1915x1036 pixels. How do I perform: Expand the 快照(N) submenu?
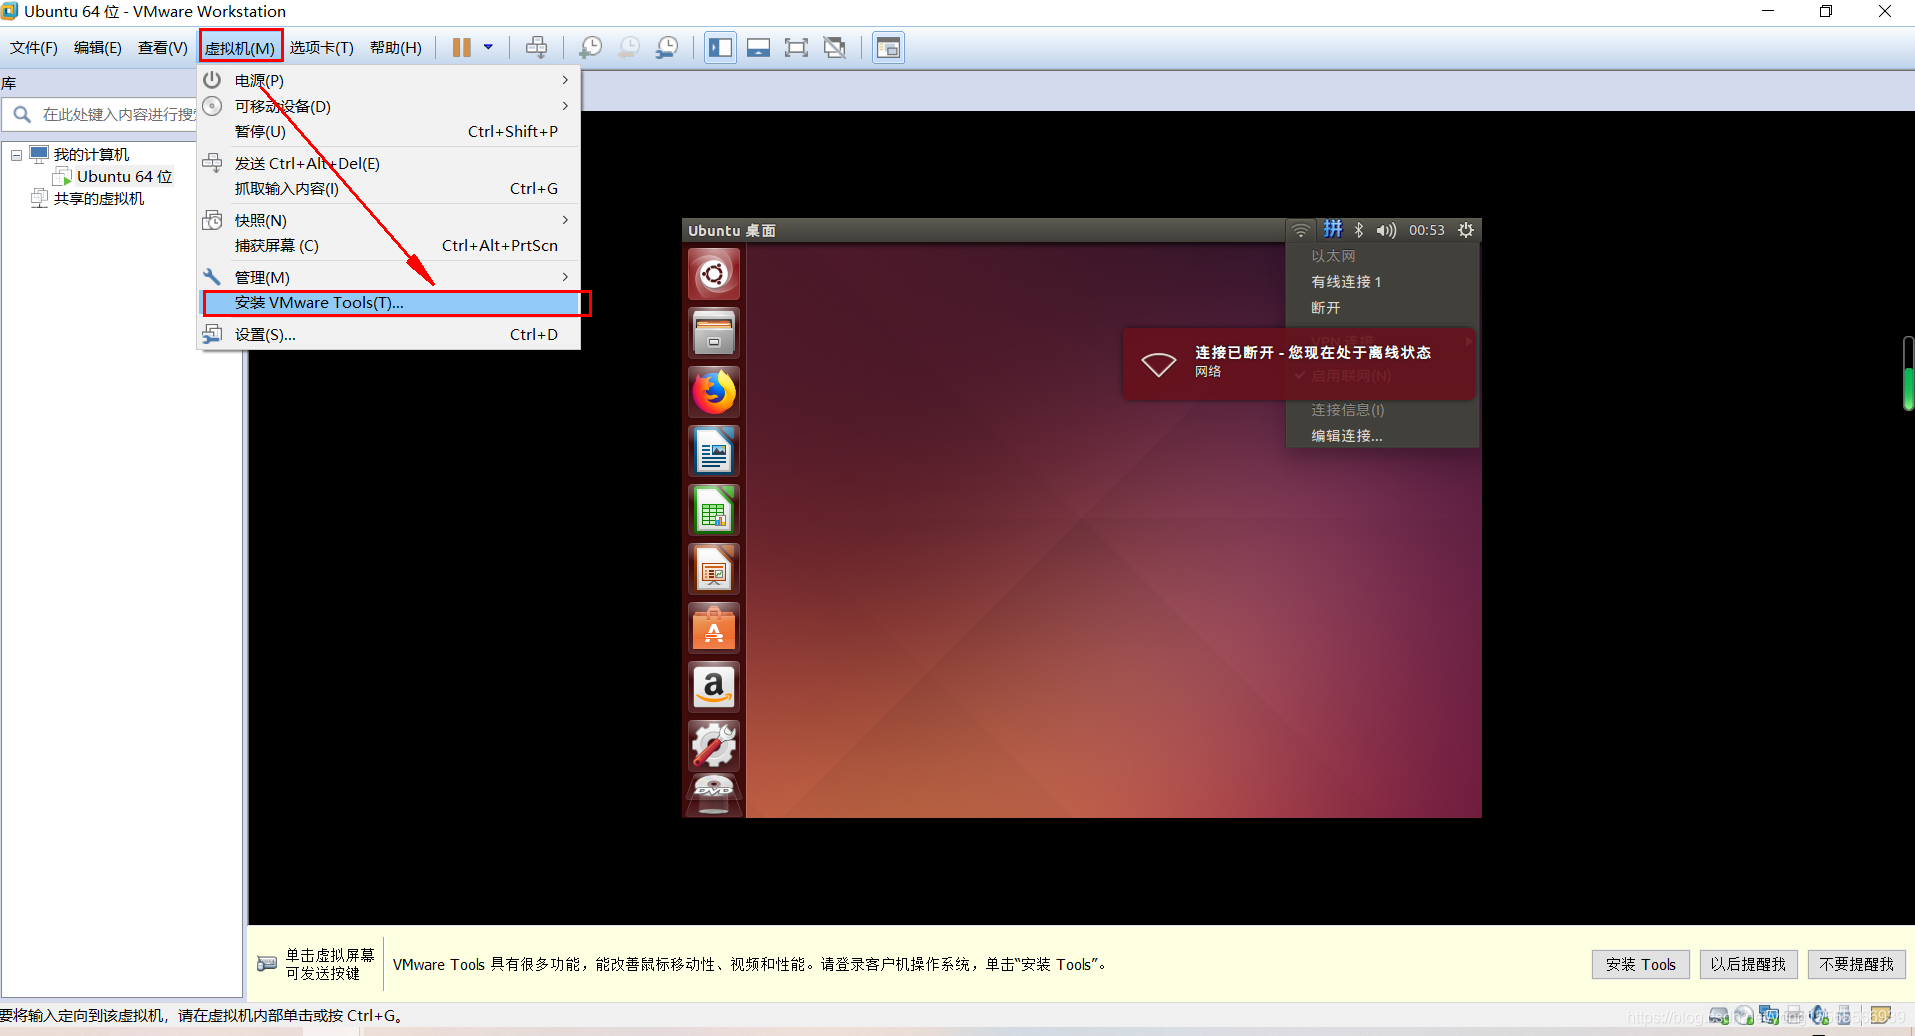point(389,220)
